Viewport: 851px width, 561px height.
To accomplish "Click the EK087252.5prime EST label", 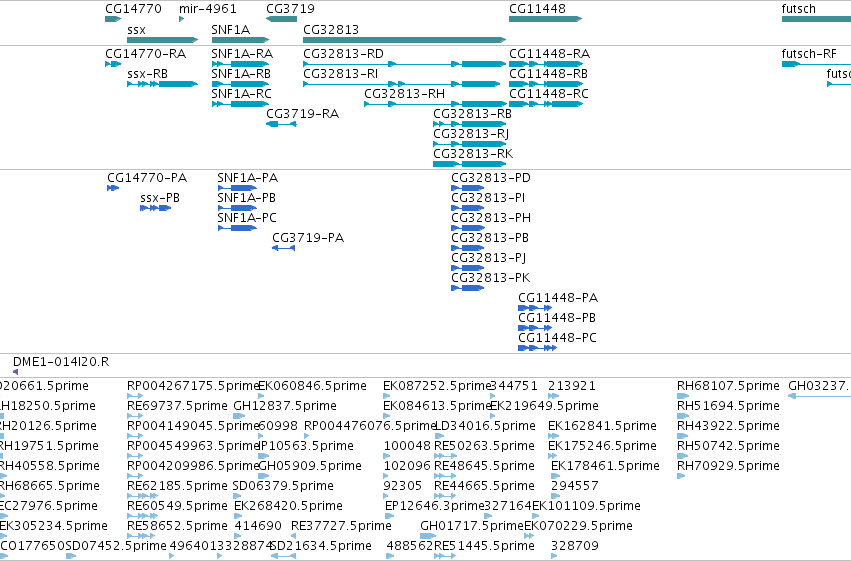I will pos(437,386).
